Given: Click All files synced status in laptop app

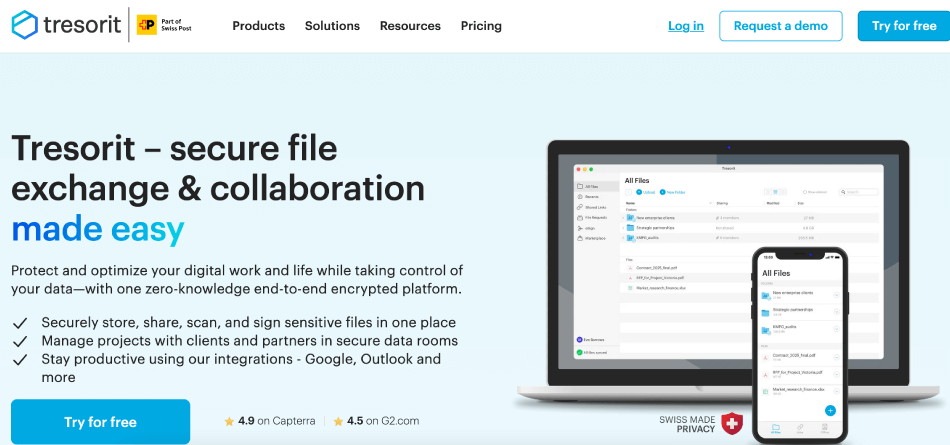Looking at the screenshot, I should point(593,352).
